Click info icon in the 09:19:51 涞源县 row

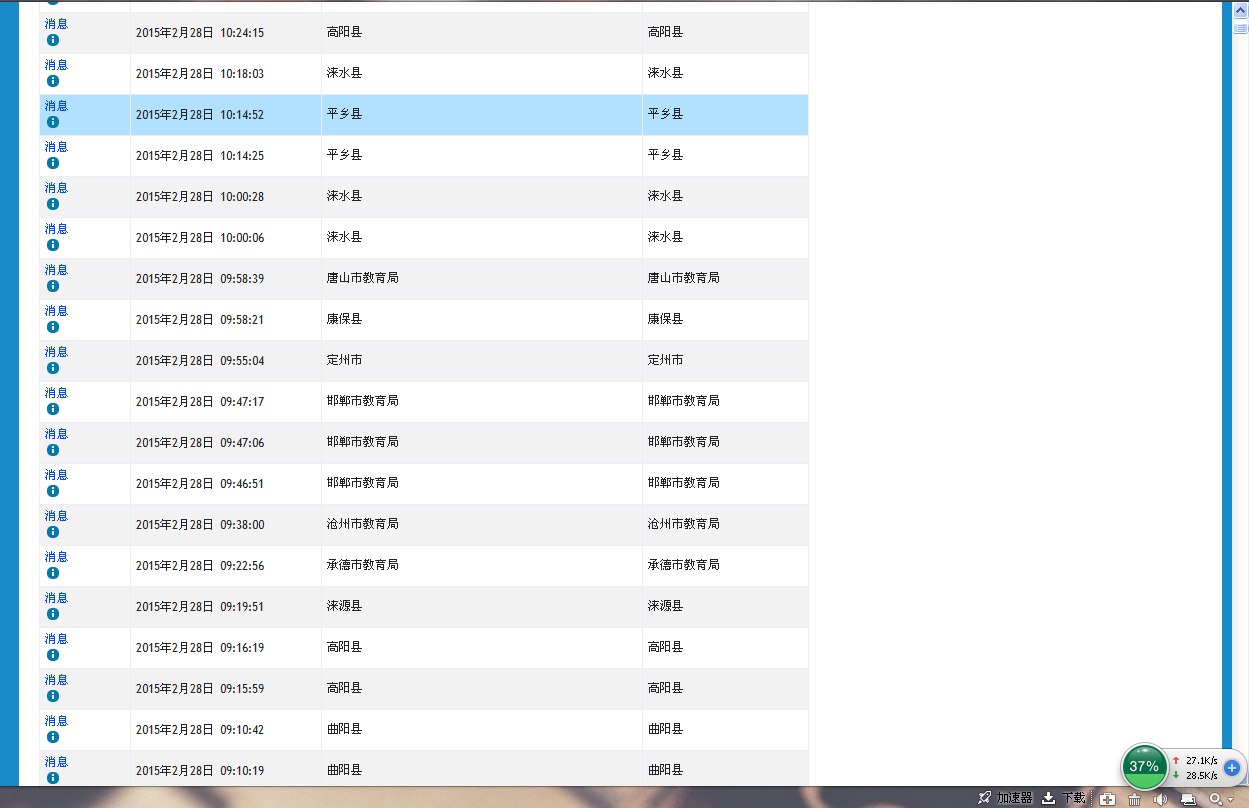click(x=53, y=614)
